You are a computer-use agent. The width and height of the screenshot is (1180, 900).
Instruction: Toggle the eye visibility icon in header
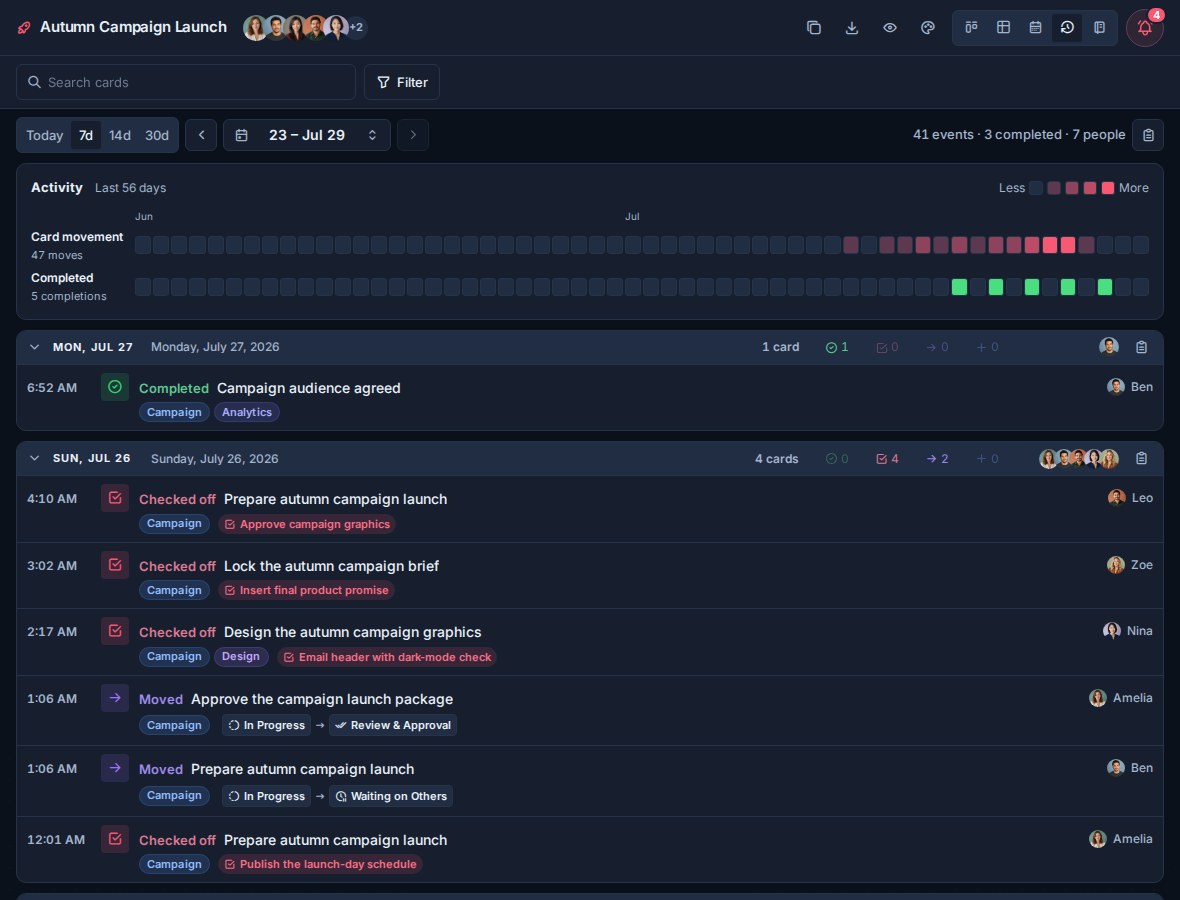(x=890, y=27)
